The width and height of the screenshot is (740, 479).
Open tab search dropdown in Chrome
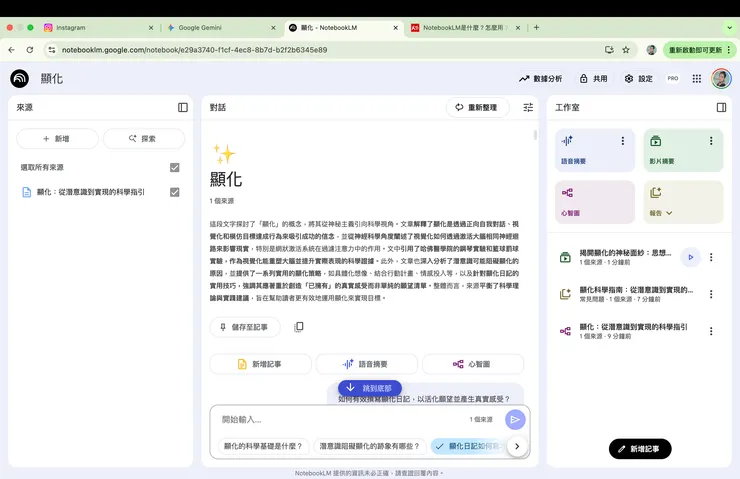pos(730,27)
